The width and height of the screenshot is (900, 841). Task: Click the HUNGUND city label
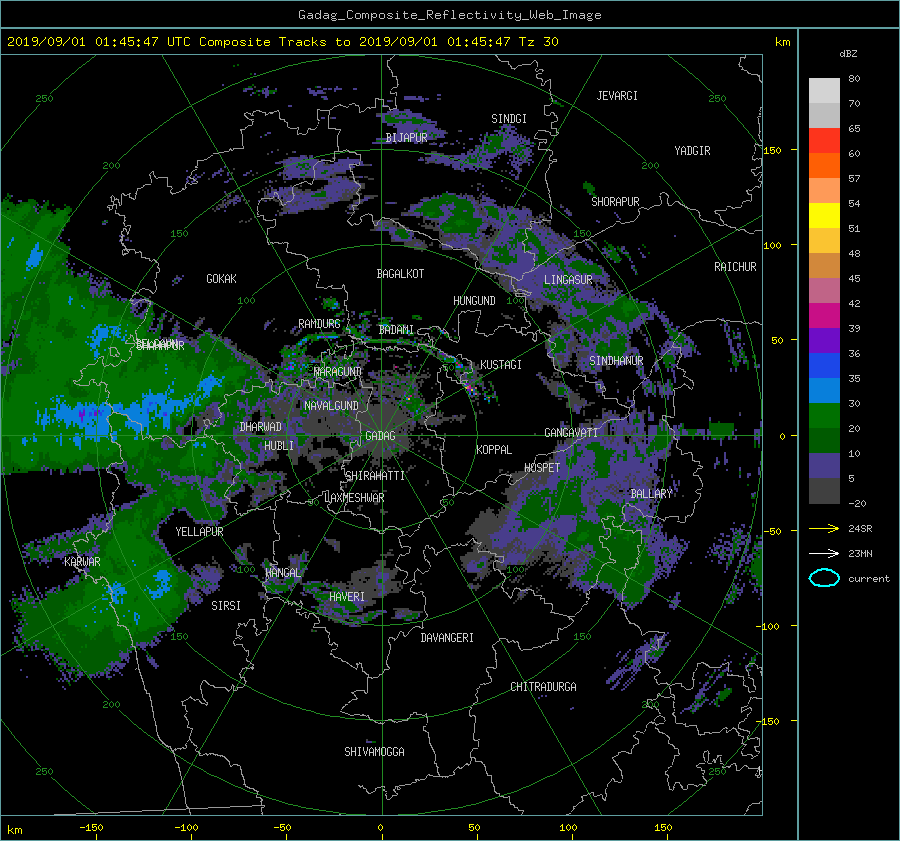coord(474,301)
